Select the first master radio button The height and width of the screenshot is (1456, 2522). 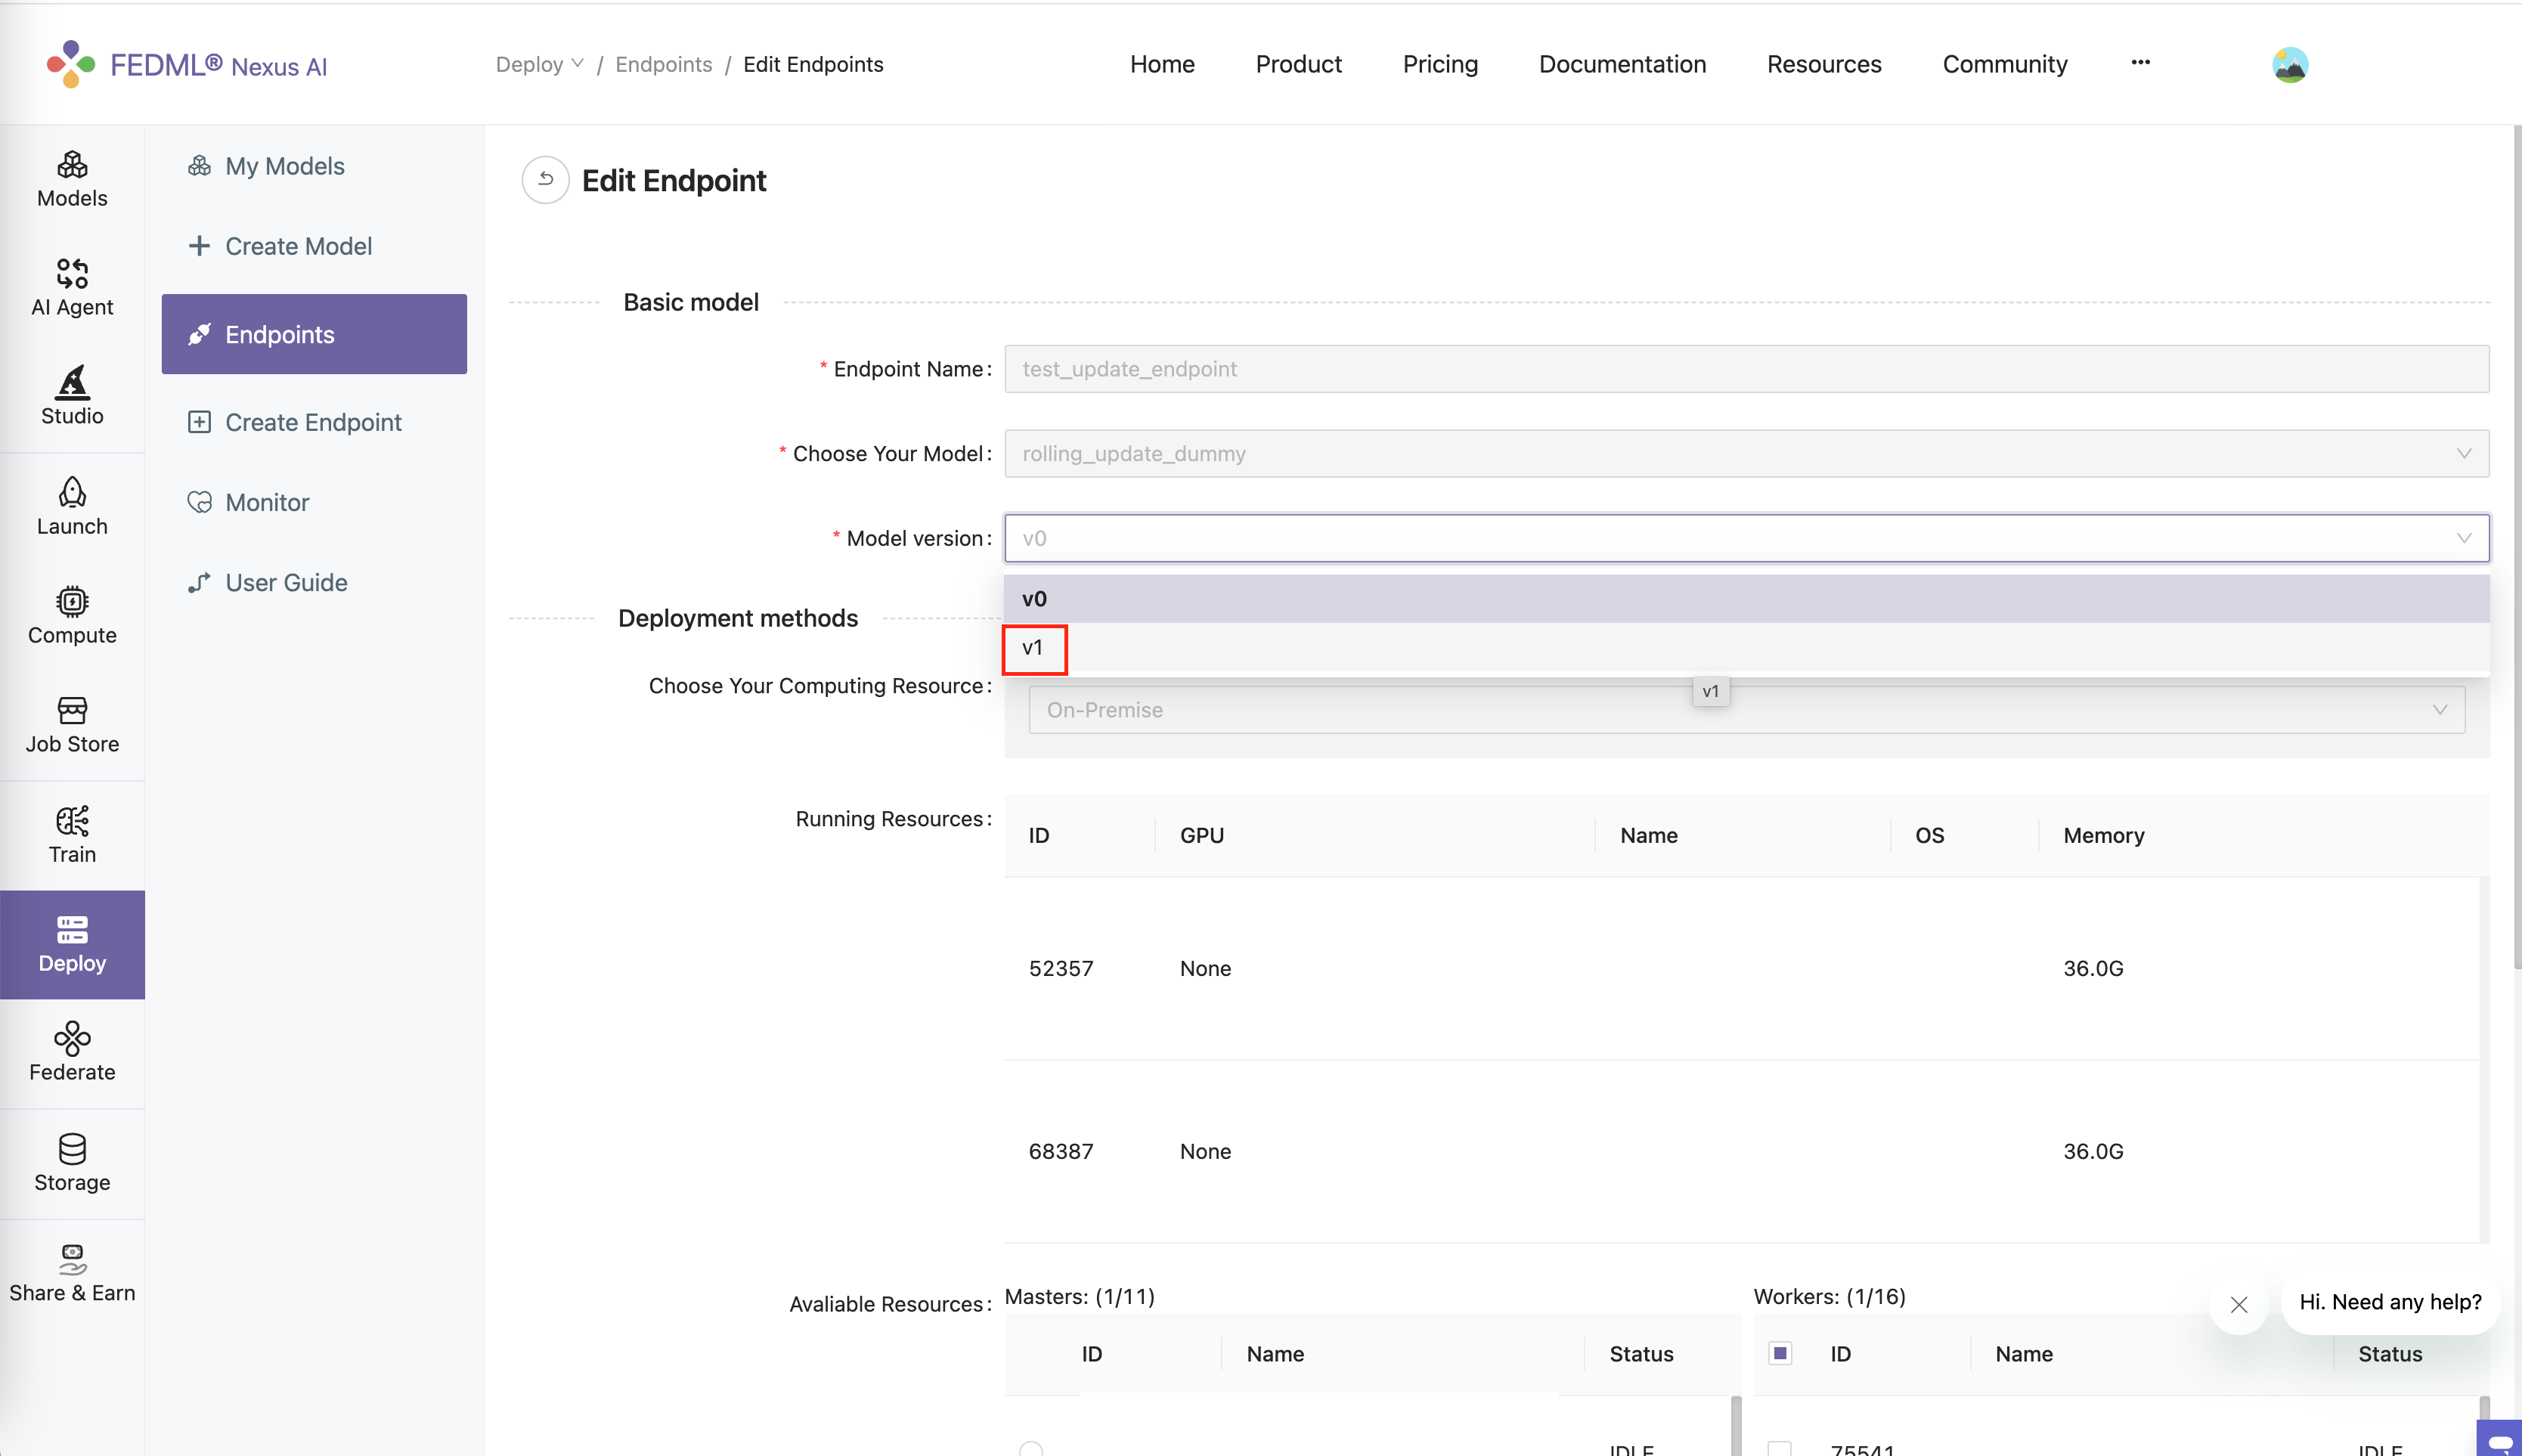(1031, 1449)
